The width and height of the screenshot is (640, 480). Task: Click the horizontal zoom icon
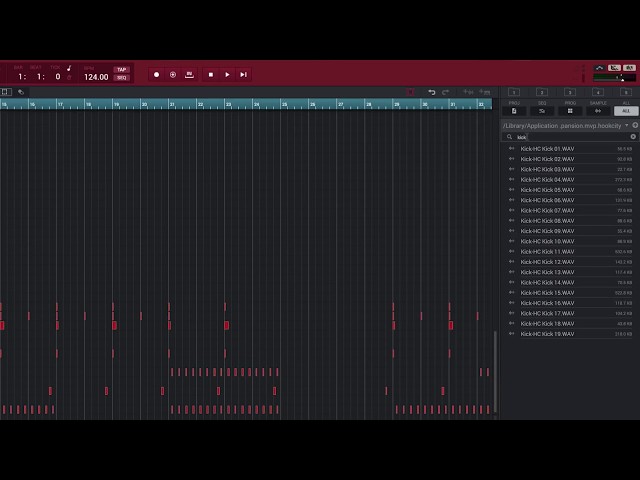[468, 92]
